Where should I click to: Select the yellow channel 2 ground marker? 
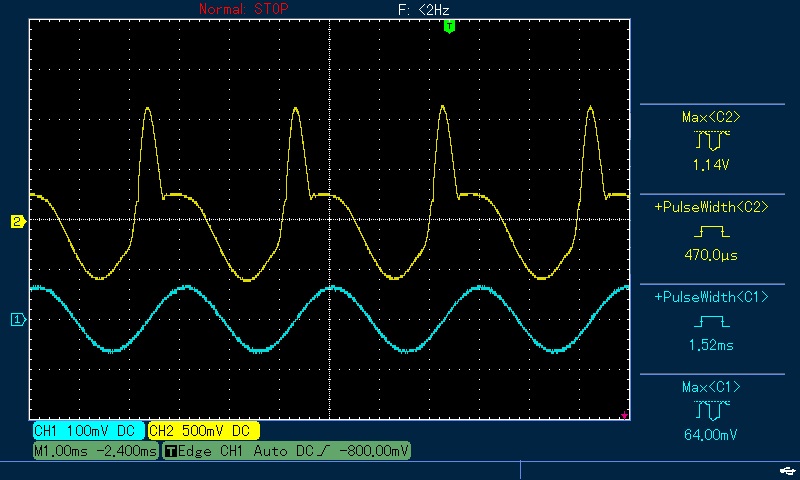coord(18,222)
